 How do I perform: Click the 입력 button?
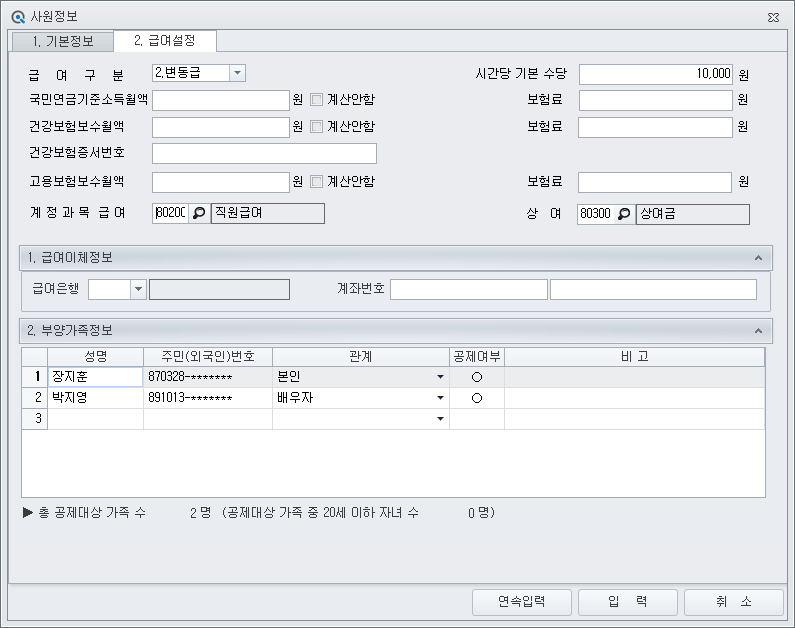point(628,602)
